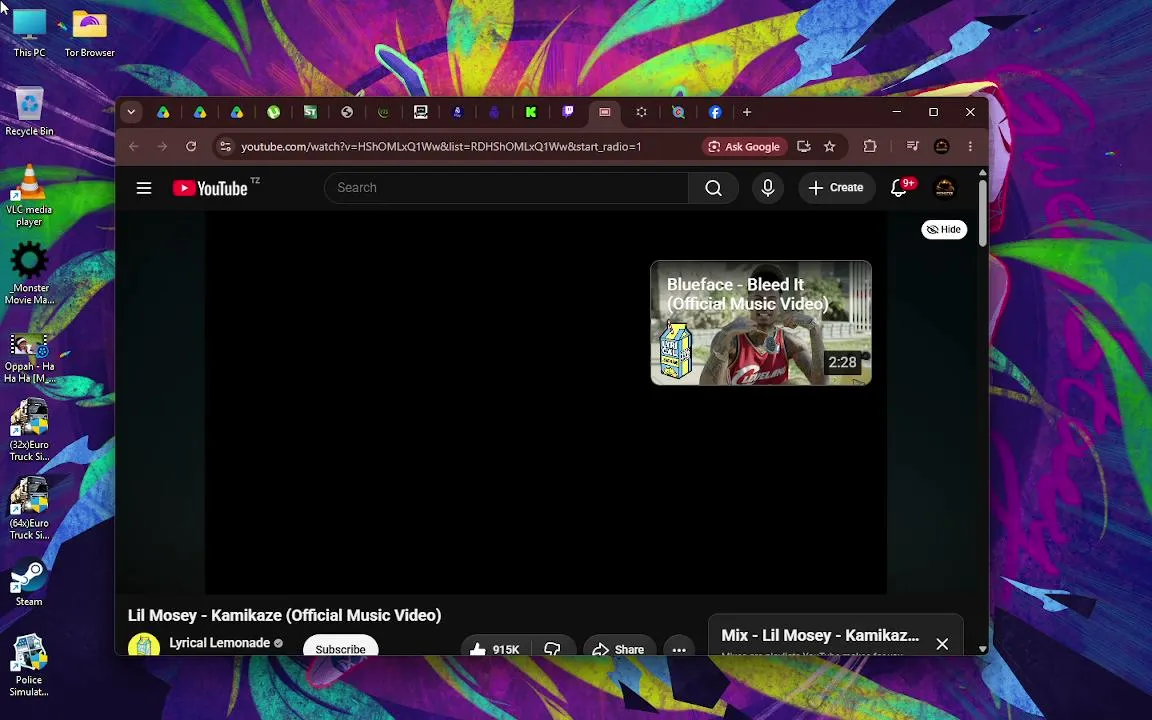Image resolution: width=1152 pixels, height=720 pixels.
Task: Open VLC media player desktop icon
Action: [x=29, y=195]
